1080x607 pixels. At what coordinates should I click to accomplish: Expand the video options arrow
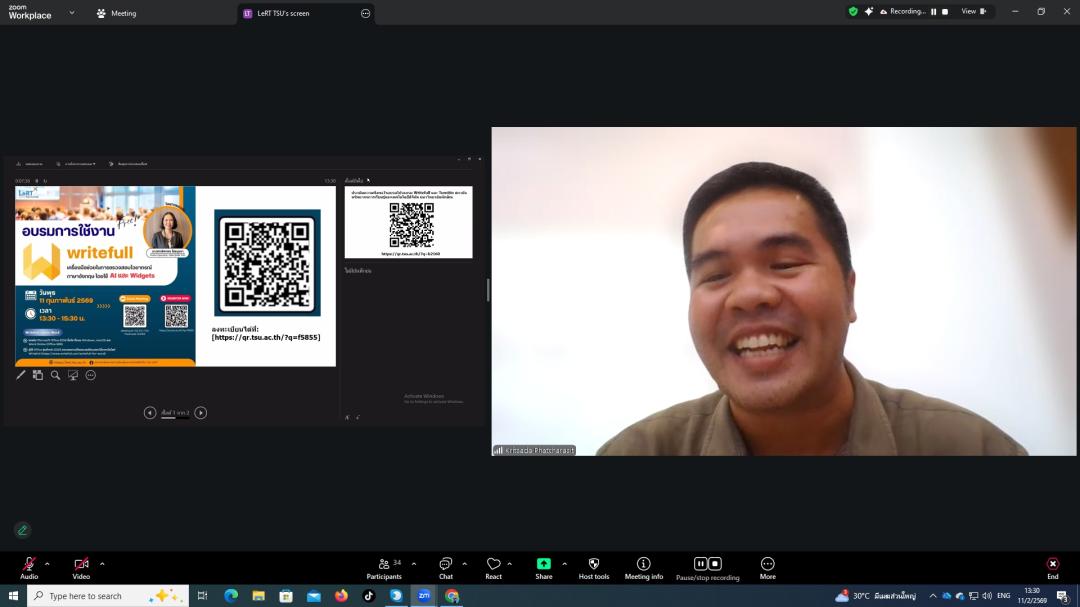pyautogui.click(x=102, y=563)
